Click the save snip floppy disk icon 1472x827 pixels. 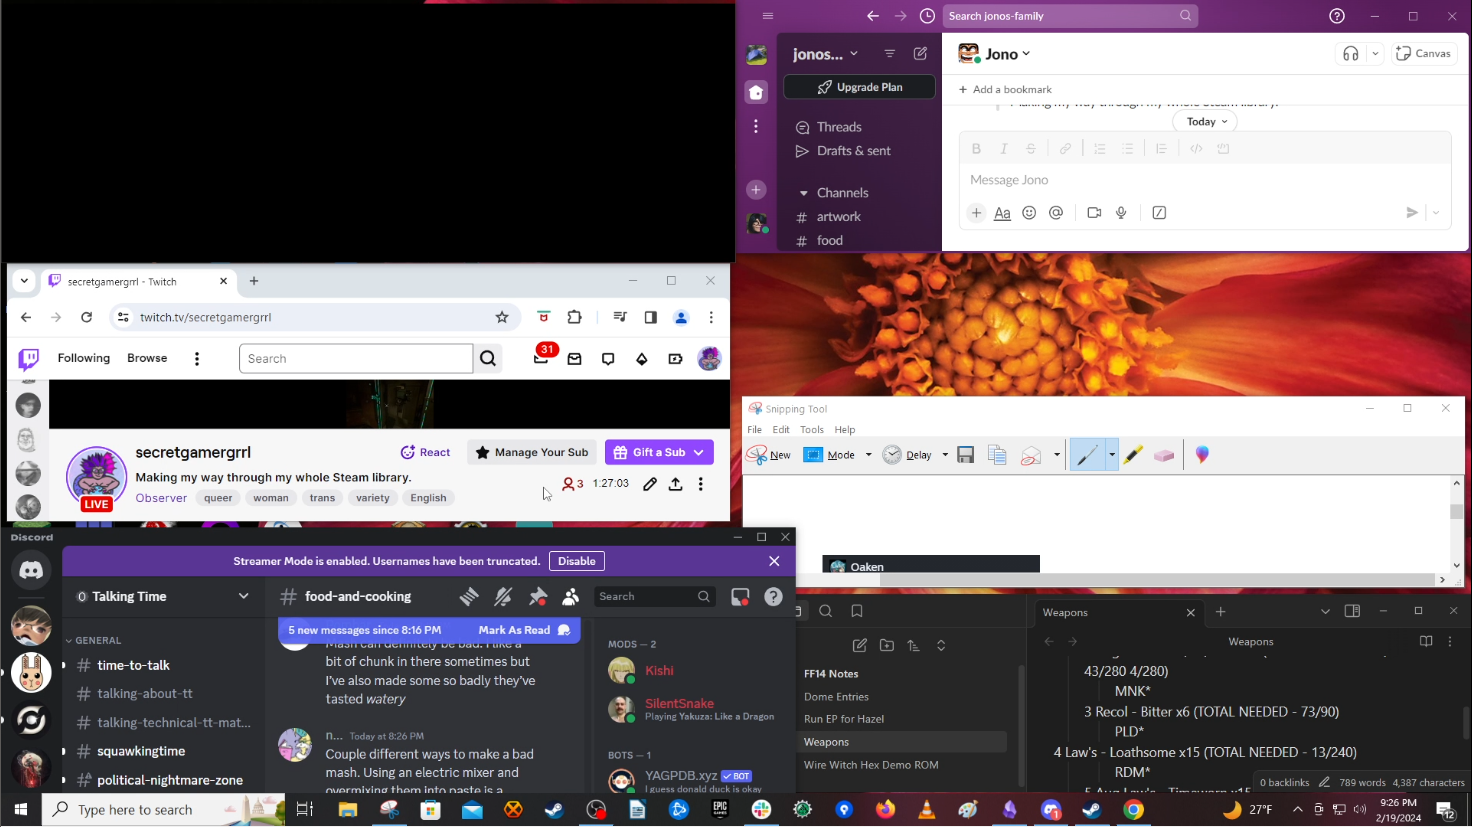(965, 455)
